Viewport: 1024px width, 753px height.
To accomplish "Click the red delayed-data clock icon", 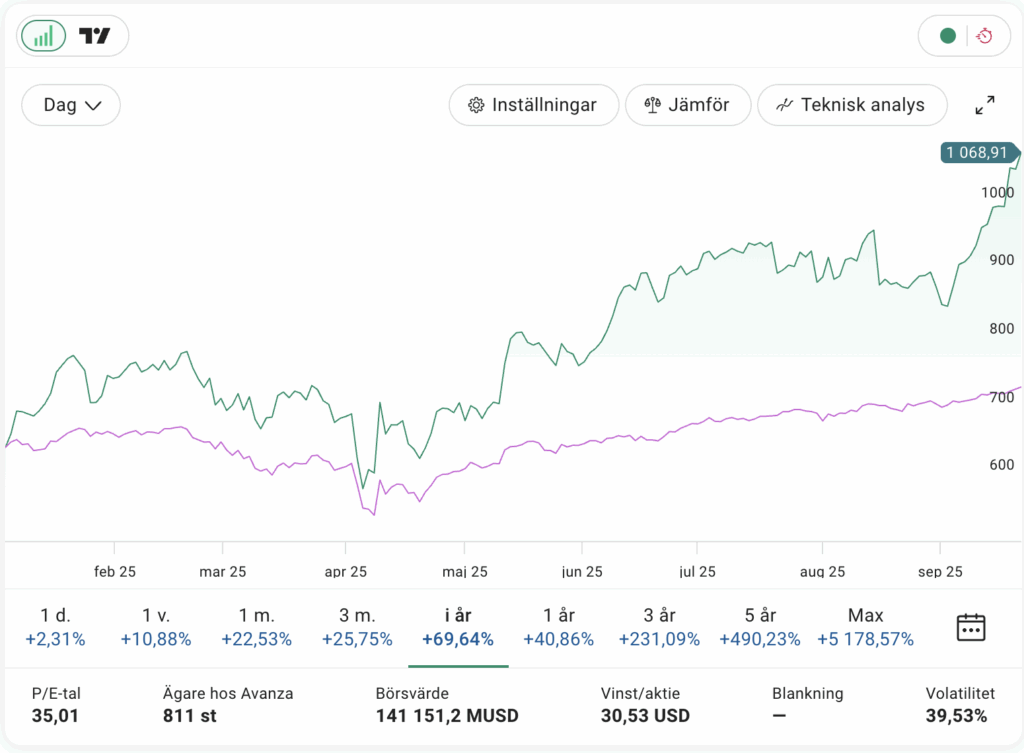I will click(x=985, y=36).
